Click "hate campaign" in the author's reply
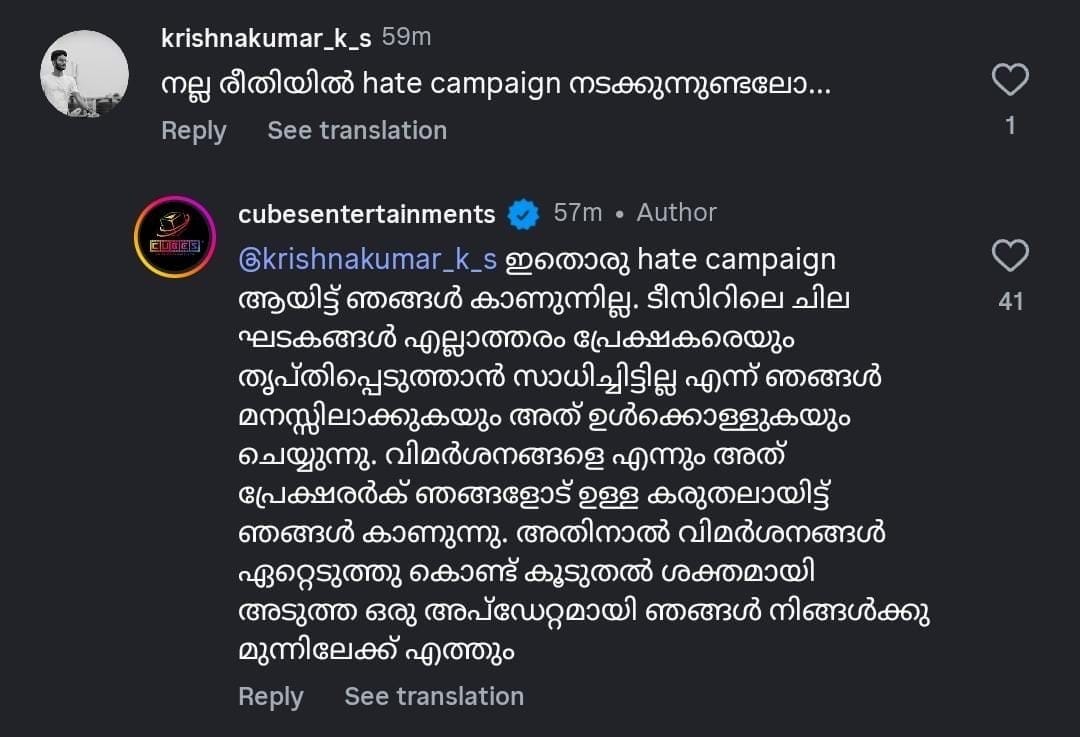 point(735,260)
